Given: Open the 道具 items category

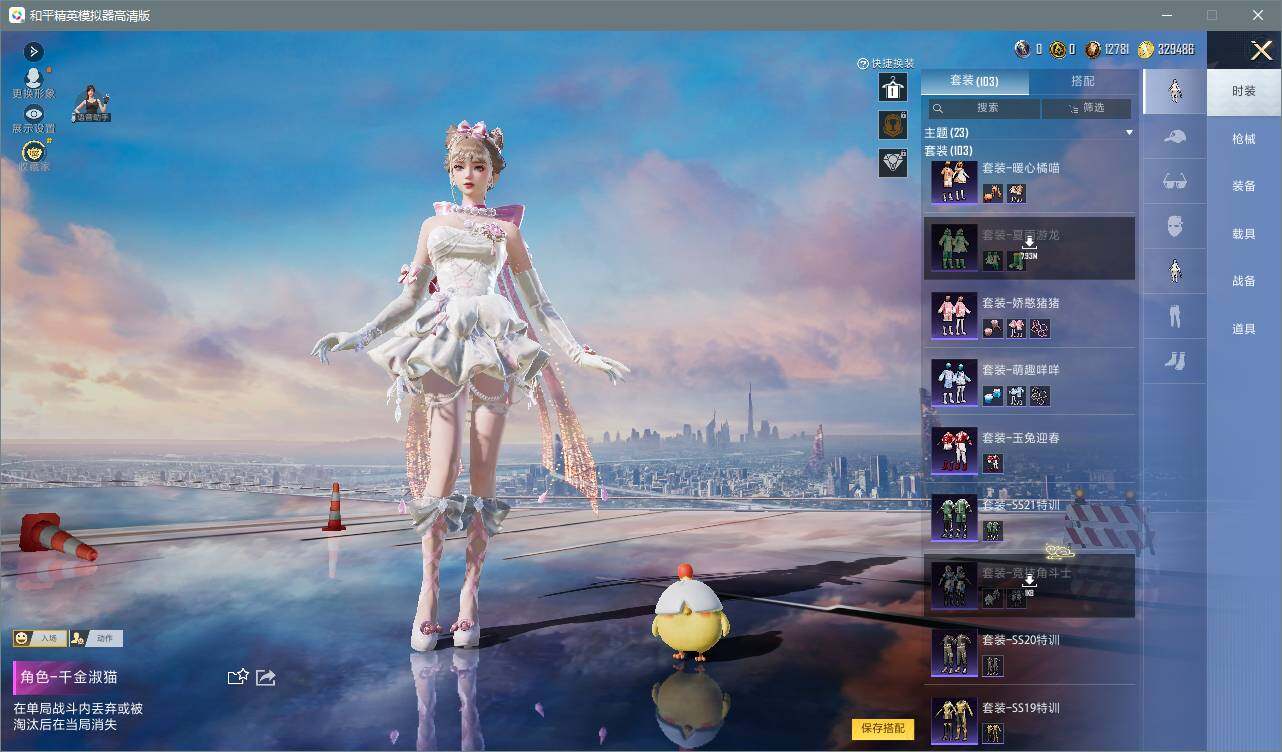Looking at the screenshot, I should [x=1244, y=329].
